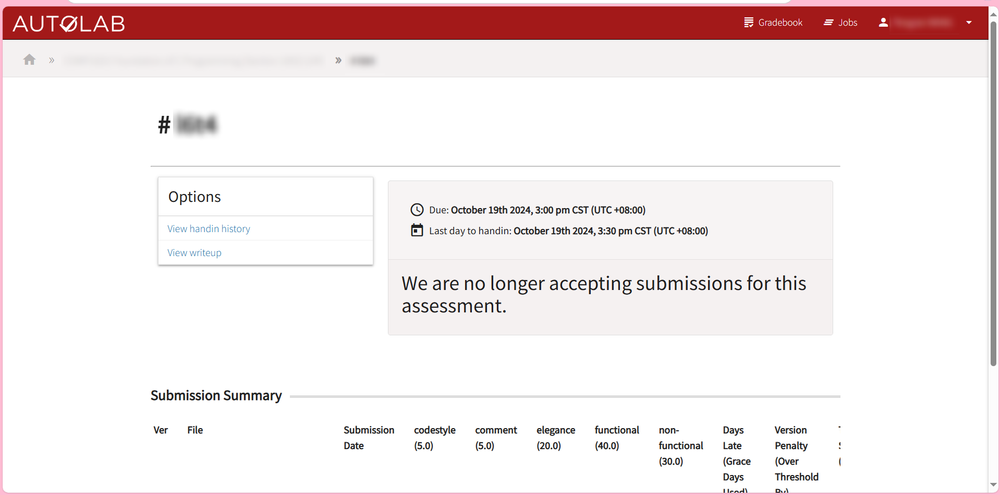The image size is (1000, 495).
Task: Click the no longer accepting submissions message
Action: pyautogui.click(x=604, y=294)
